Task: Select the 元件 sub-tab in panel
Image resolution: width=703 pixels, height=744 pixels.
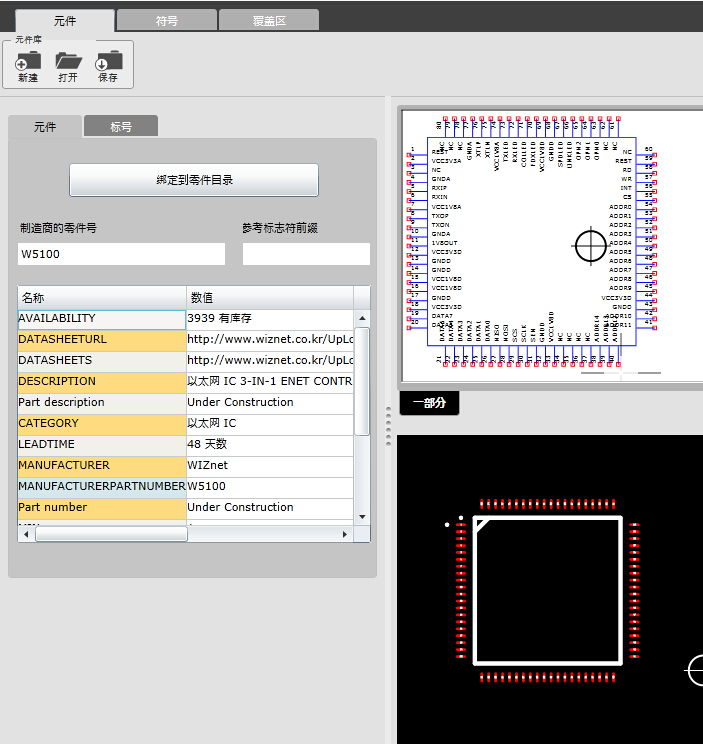Action: point(45,126)
